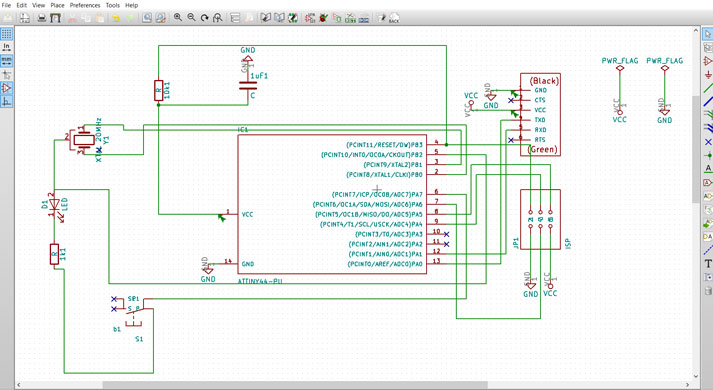
Task: Select the place bus tool
Action: pyautogui.click(x=708, y=102)
